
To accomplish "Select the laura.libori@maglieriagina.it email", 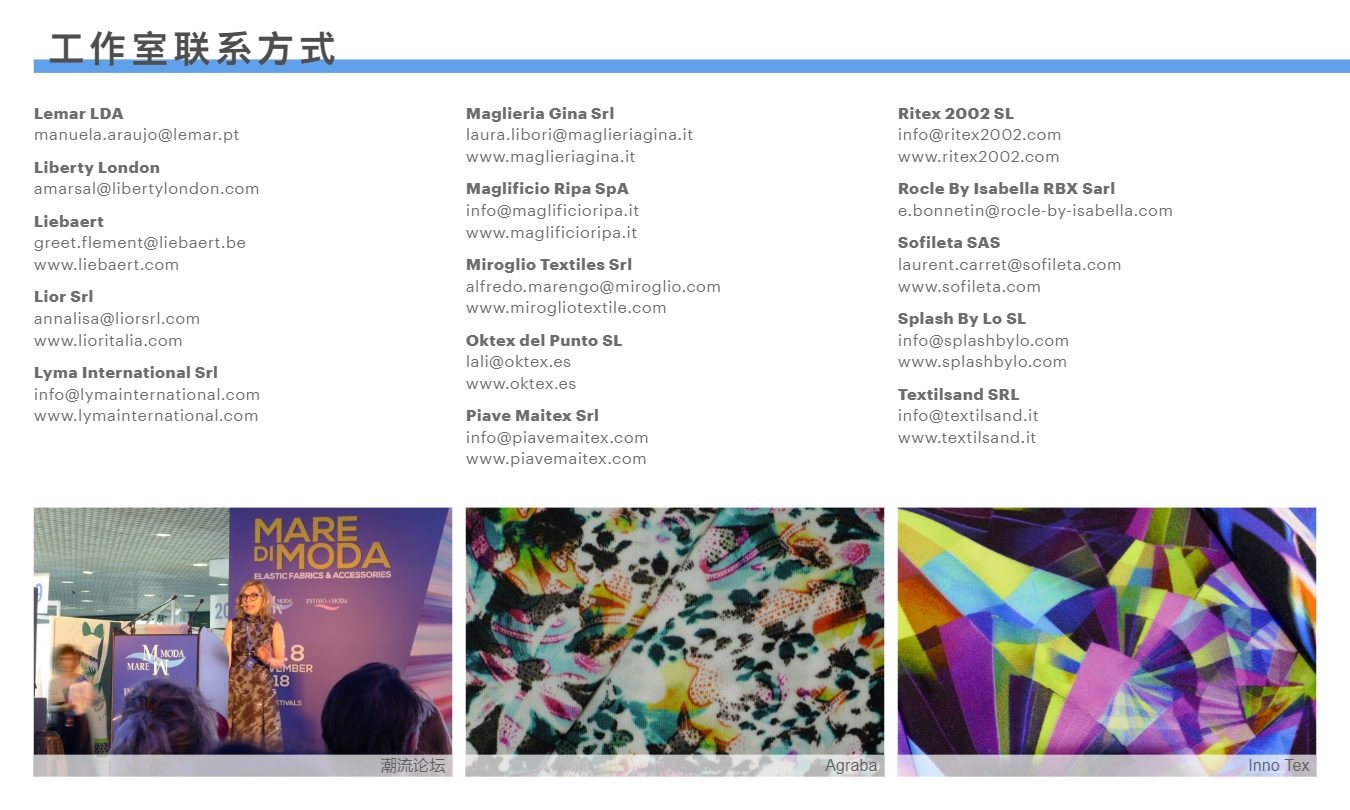I will click(x=579, y=135).
